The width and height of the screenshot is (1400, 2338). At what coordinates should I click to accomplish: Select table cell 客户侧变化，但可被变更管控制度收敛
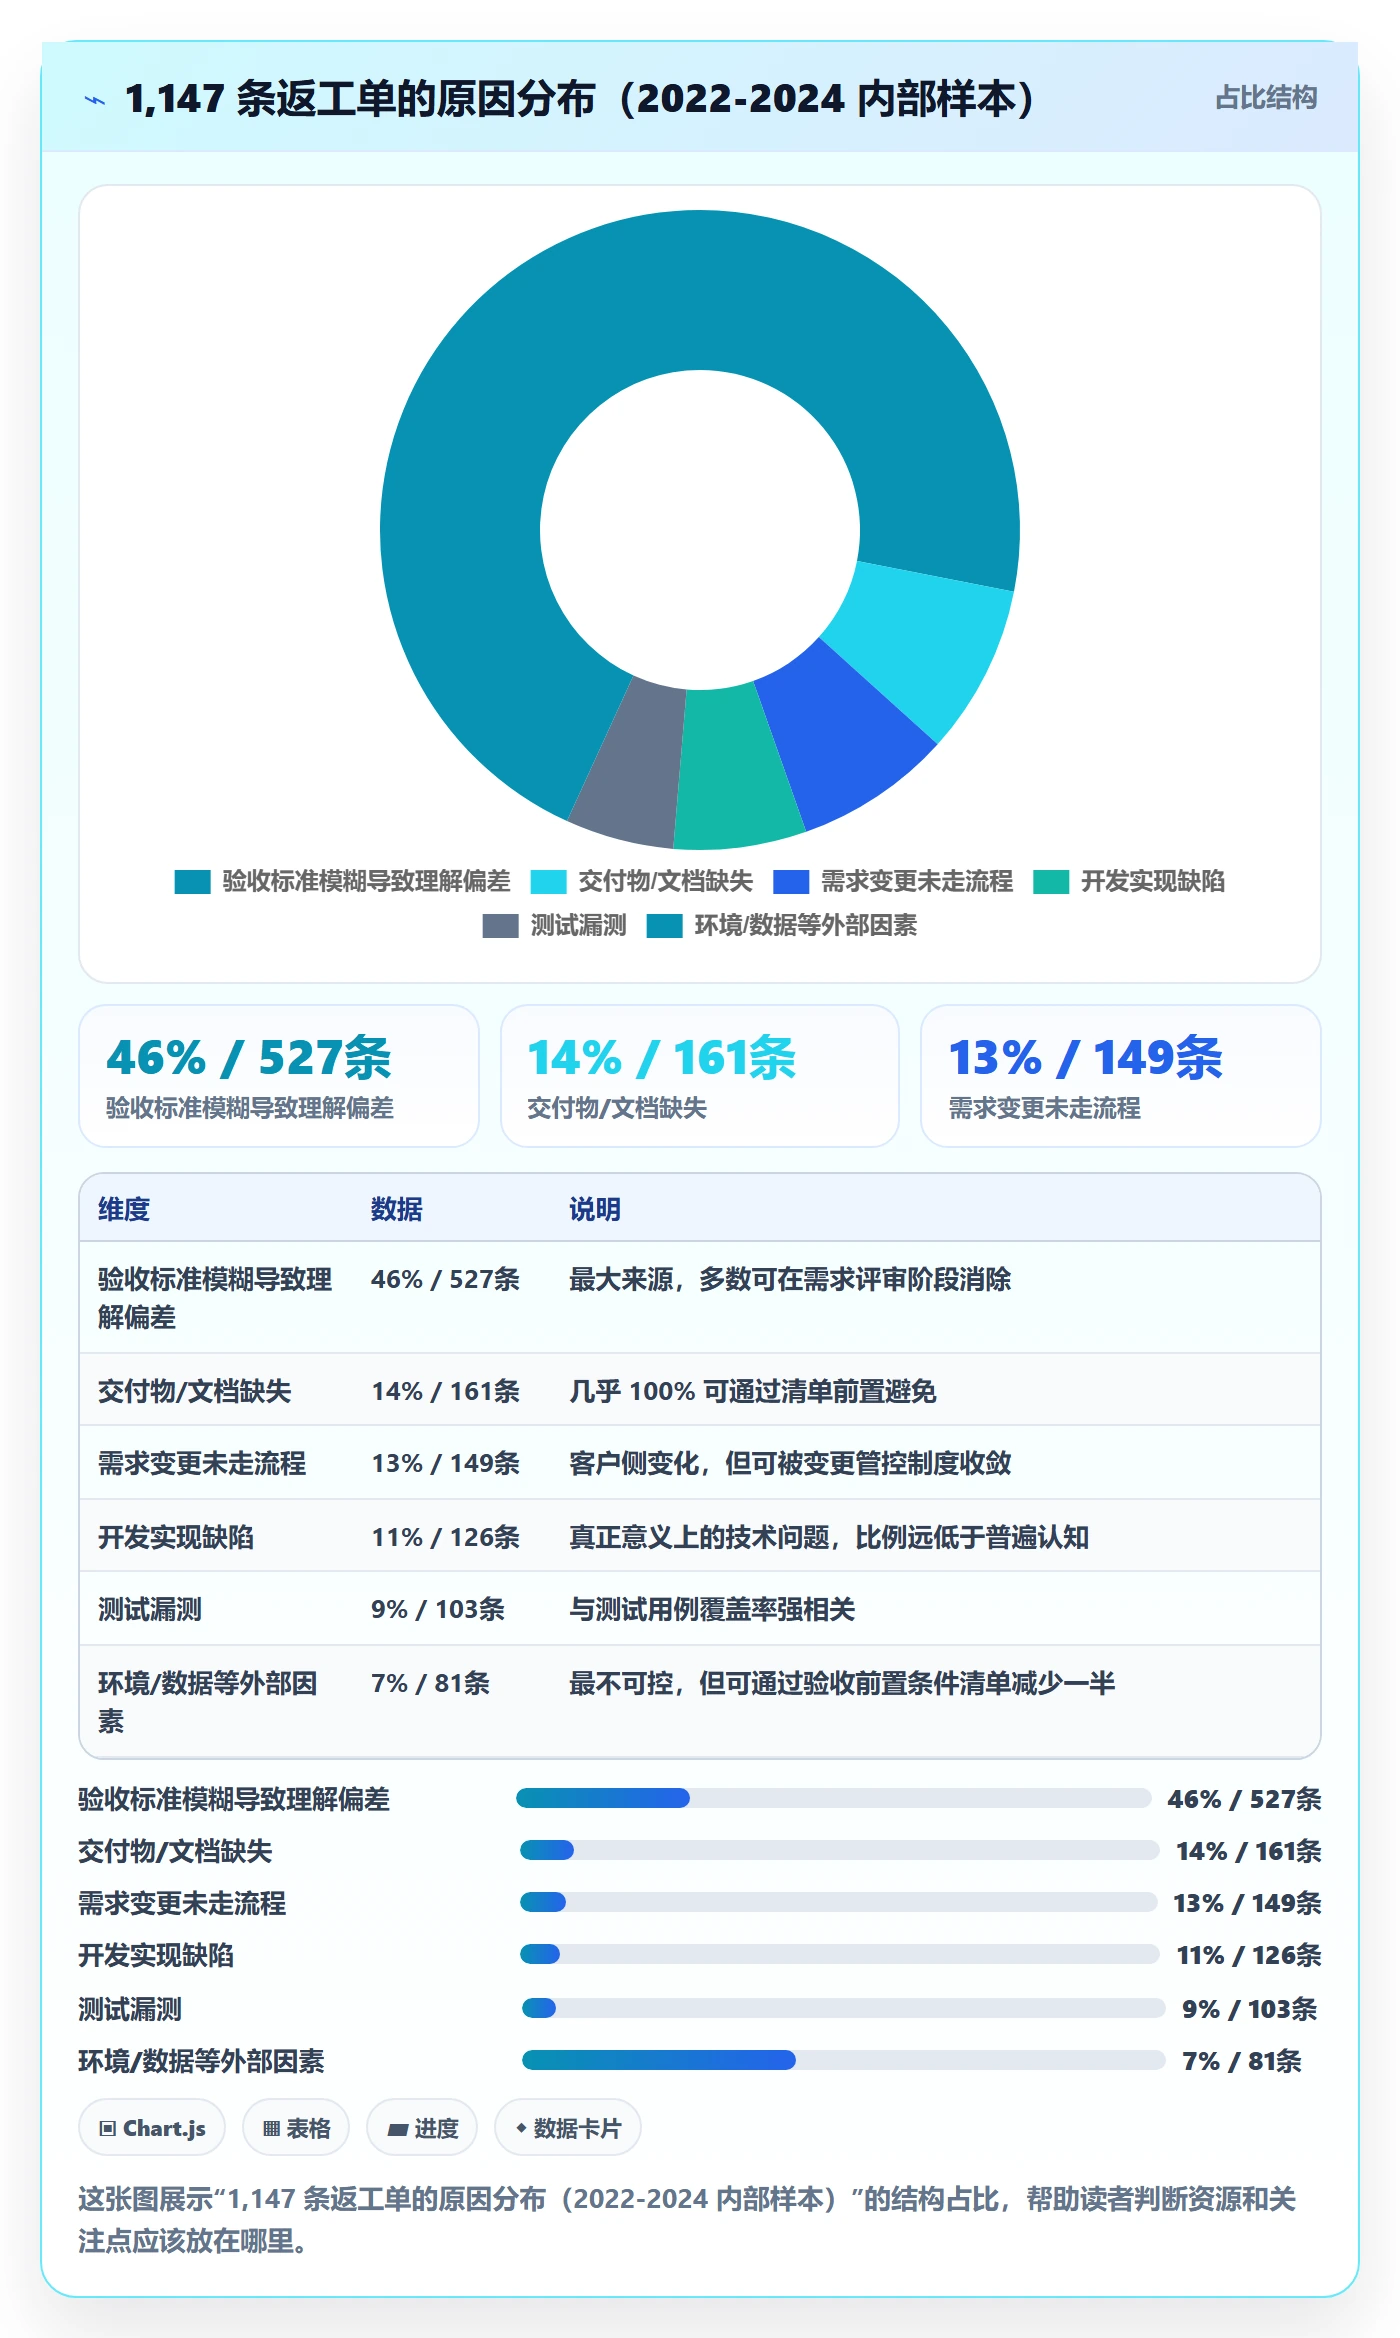tap(790, 1463)
